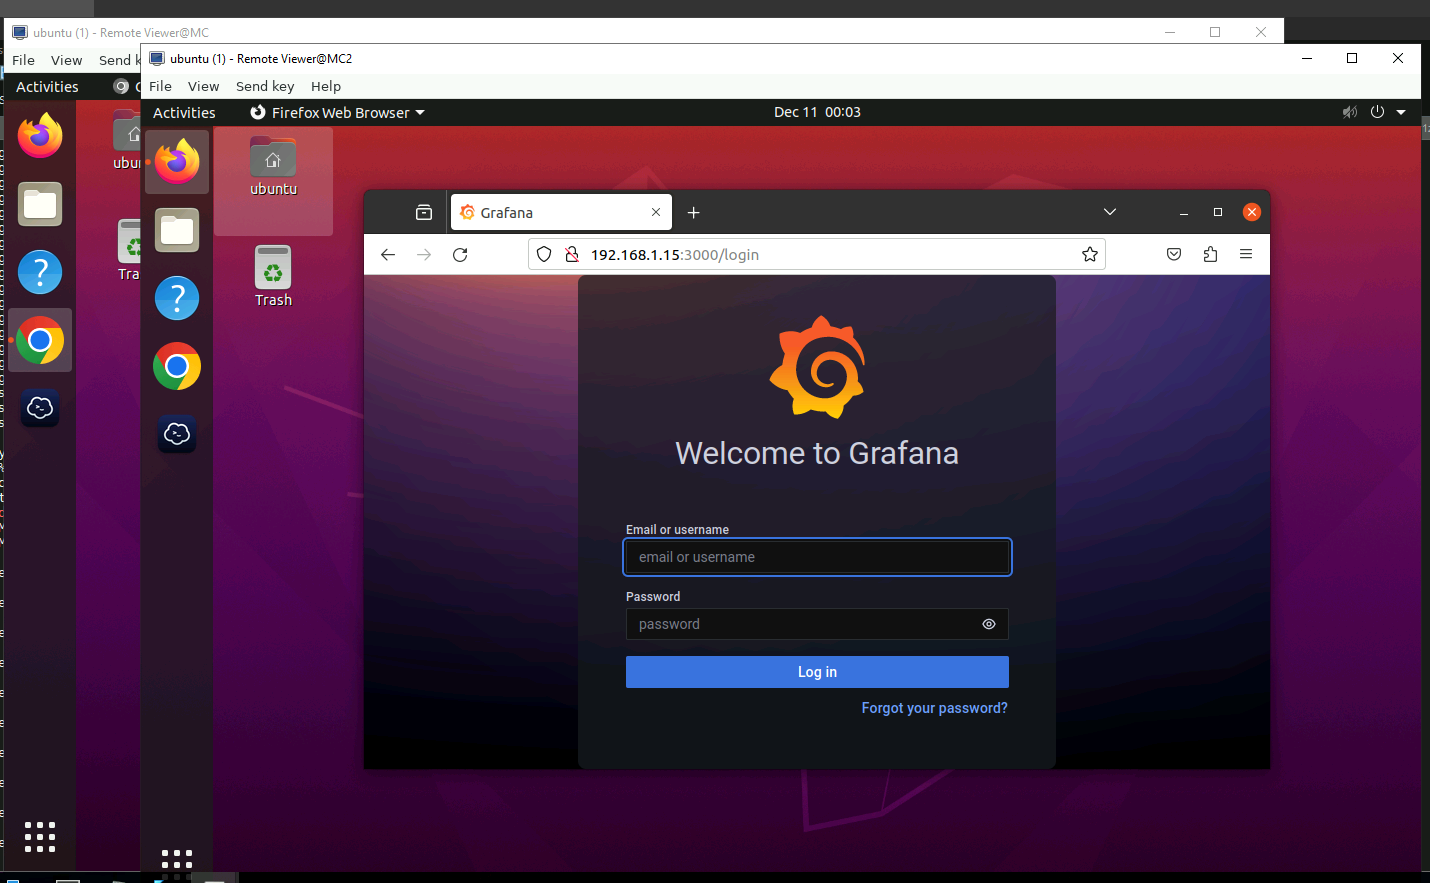1430x883 pixels.
Task: Open the Trash desktop icon
Action: click(273, 276)
